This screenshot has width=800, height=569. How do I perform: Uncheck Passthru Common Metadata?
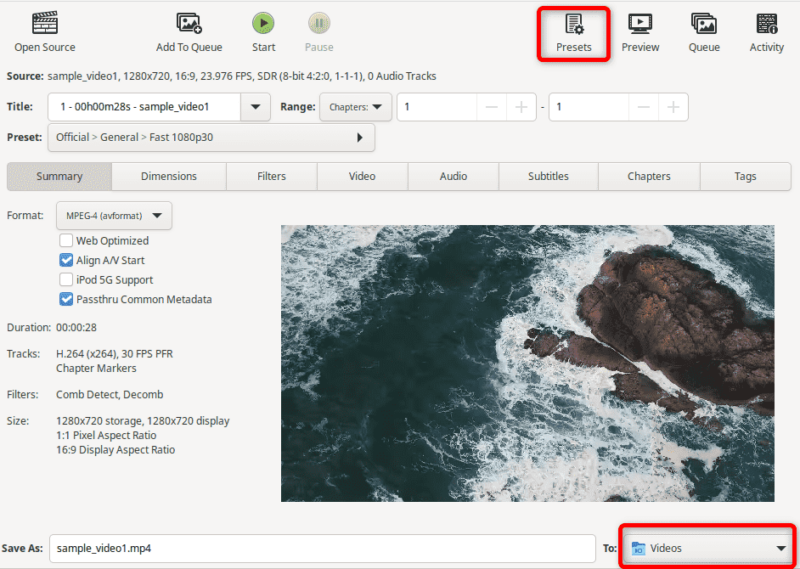point(66,299)
